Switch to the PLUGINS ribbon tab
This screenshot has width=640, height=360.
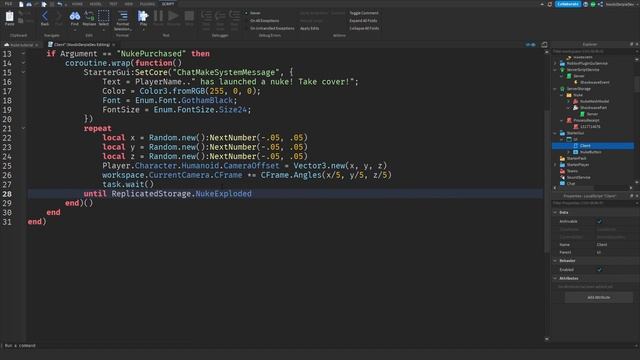coord(147,4)
